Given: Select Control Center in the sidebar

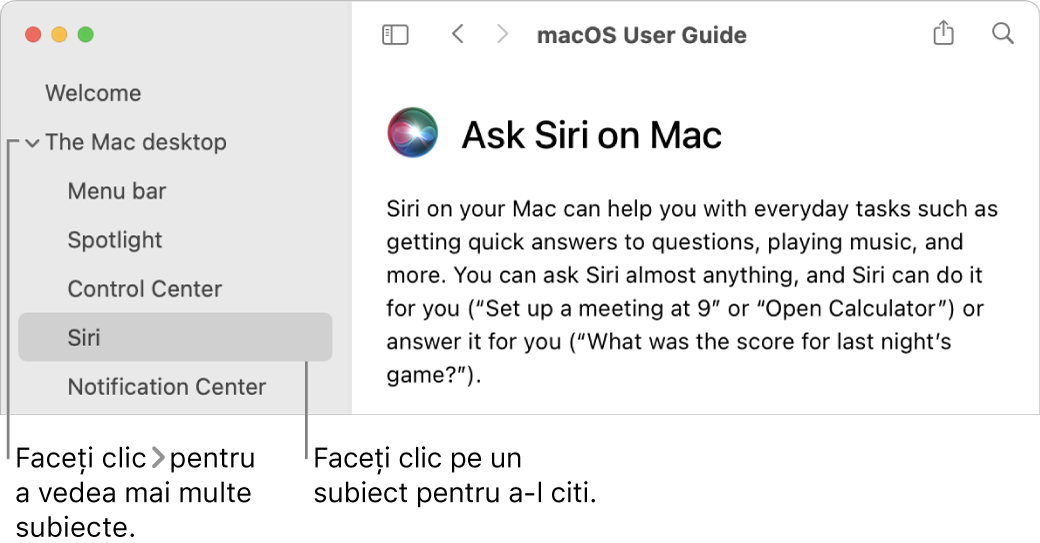Looking at the screenshot, I should (x=145, y=289).
